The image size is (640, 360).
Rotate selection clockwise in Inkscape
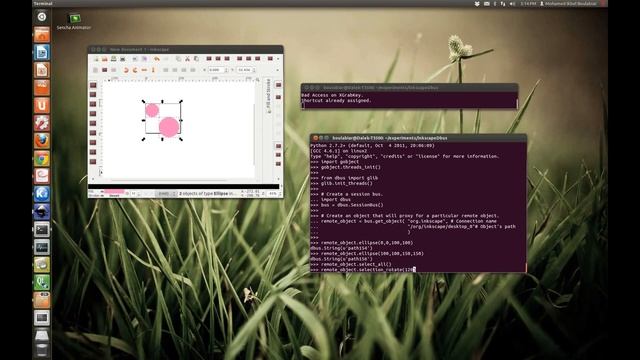click(x=135, y=70)
